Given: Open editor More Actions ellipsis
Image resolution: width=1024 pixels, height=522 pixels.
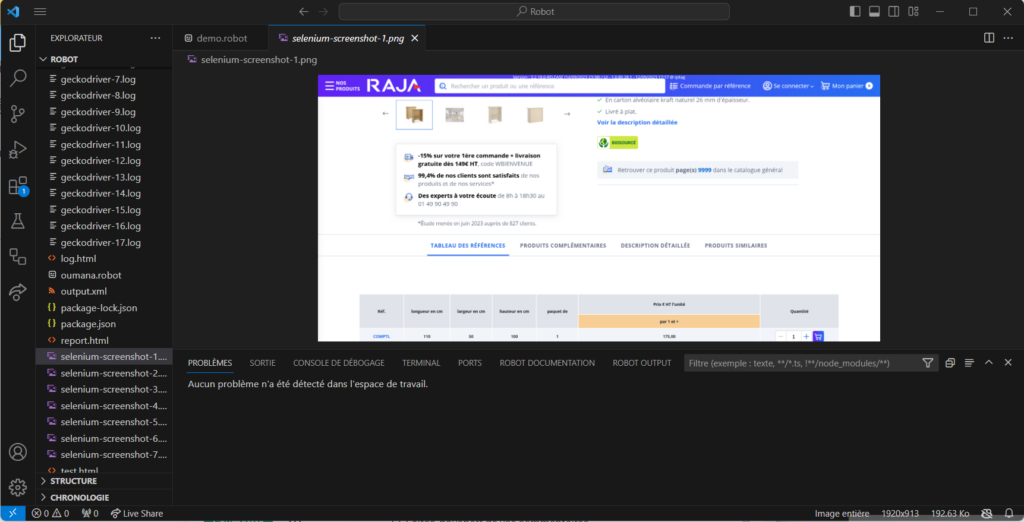Looking at the screenshot, I should 1009,38.
